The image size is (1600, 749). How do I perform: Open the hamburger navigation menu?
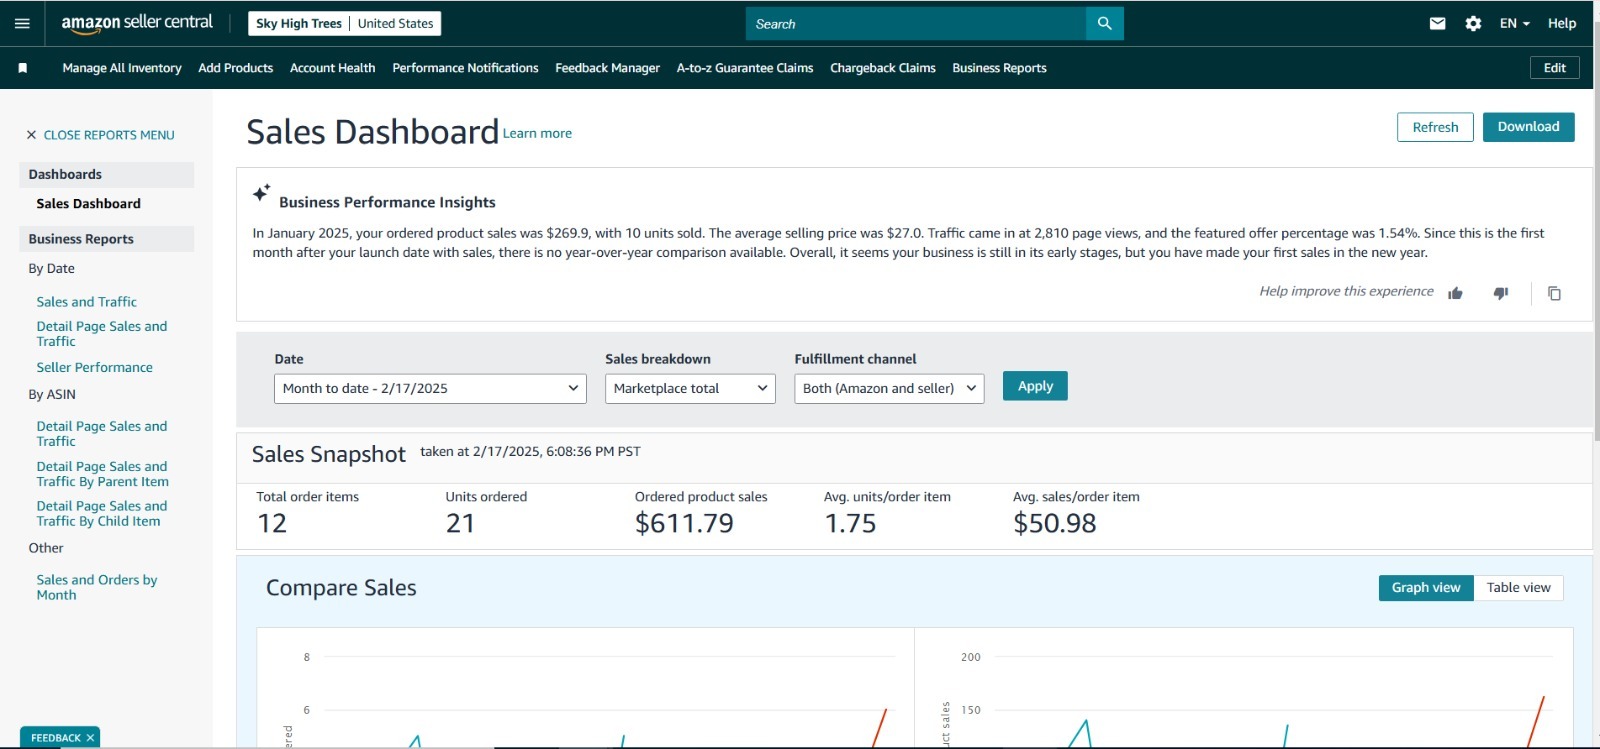coord(22,23)
